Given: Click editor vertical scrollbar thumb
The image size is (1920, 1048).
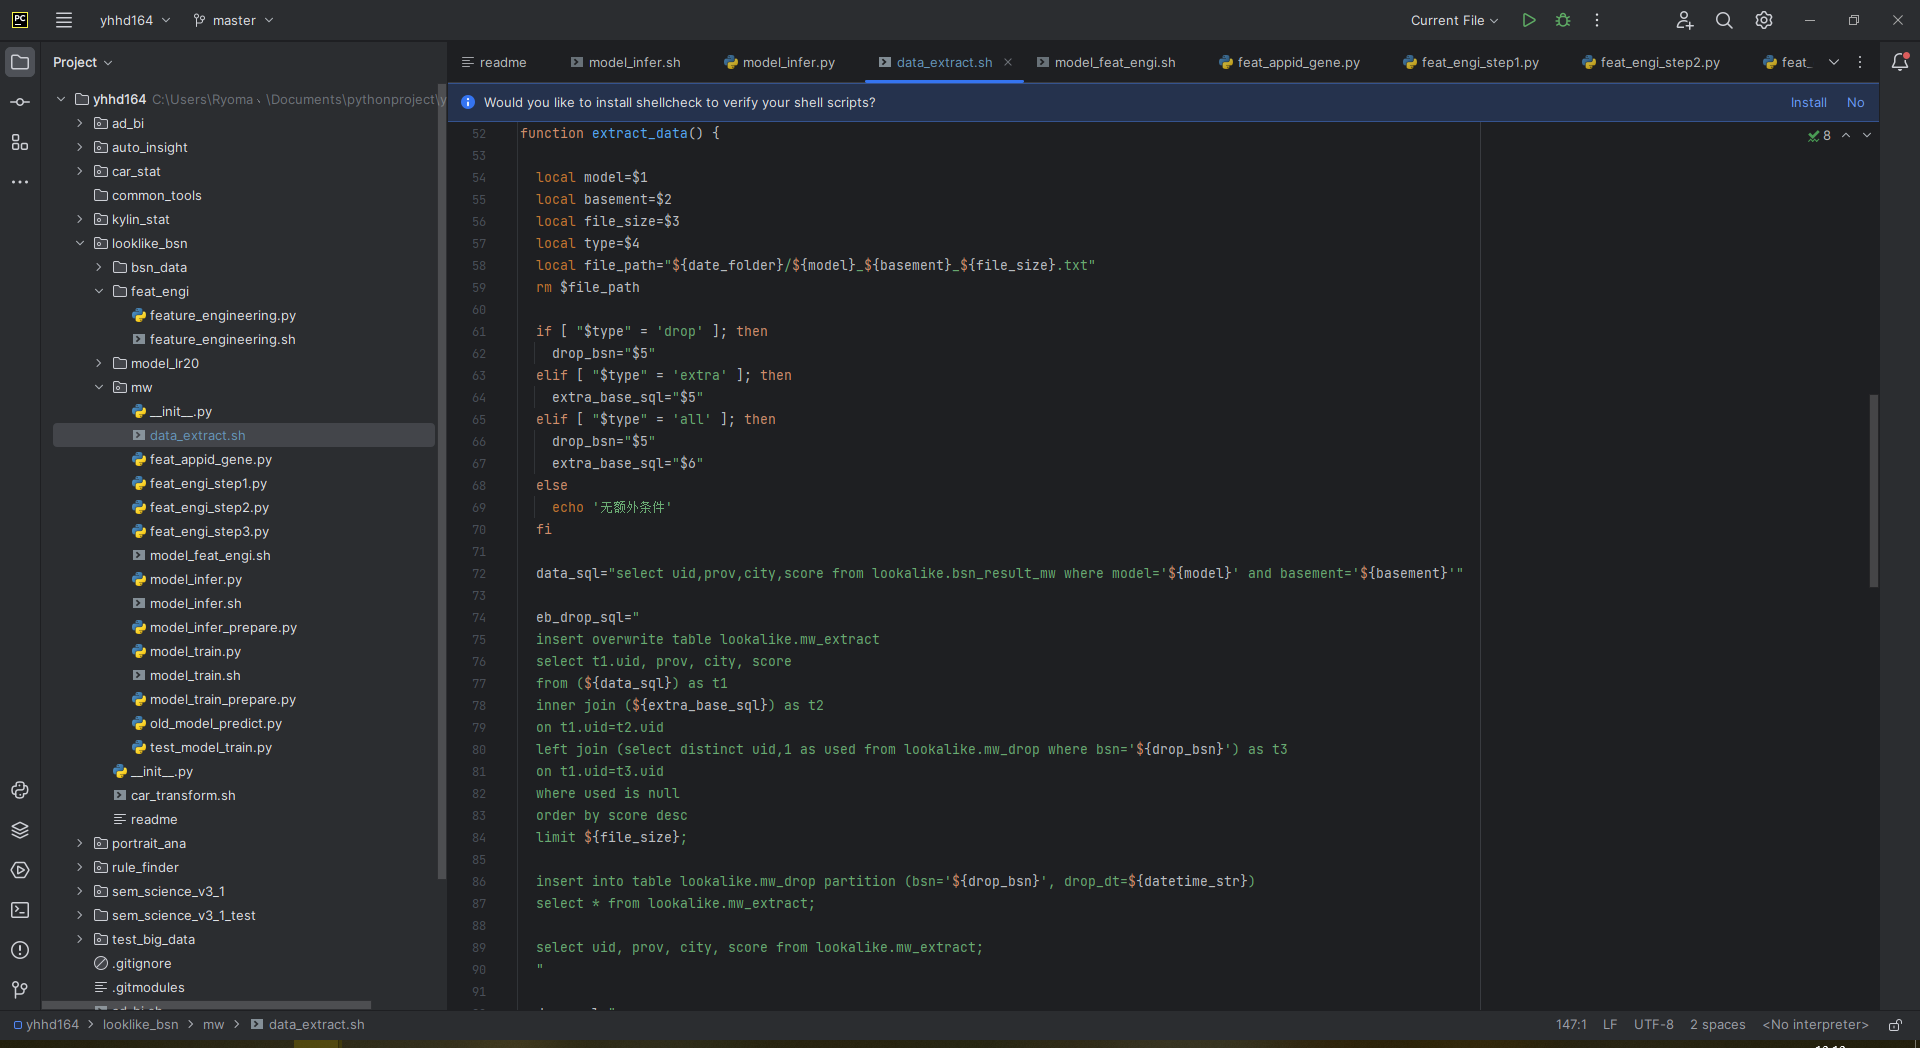Looking at the screenshot, I should pyautogui.click(x=1874, y=490).
